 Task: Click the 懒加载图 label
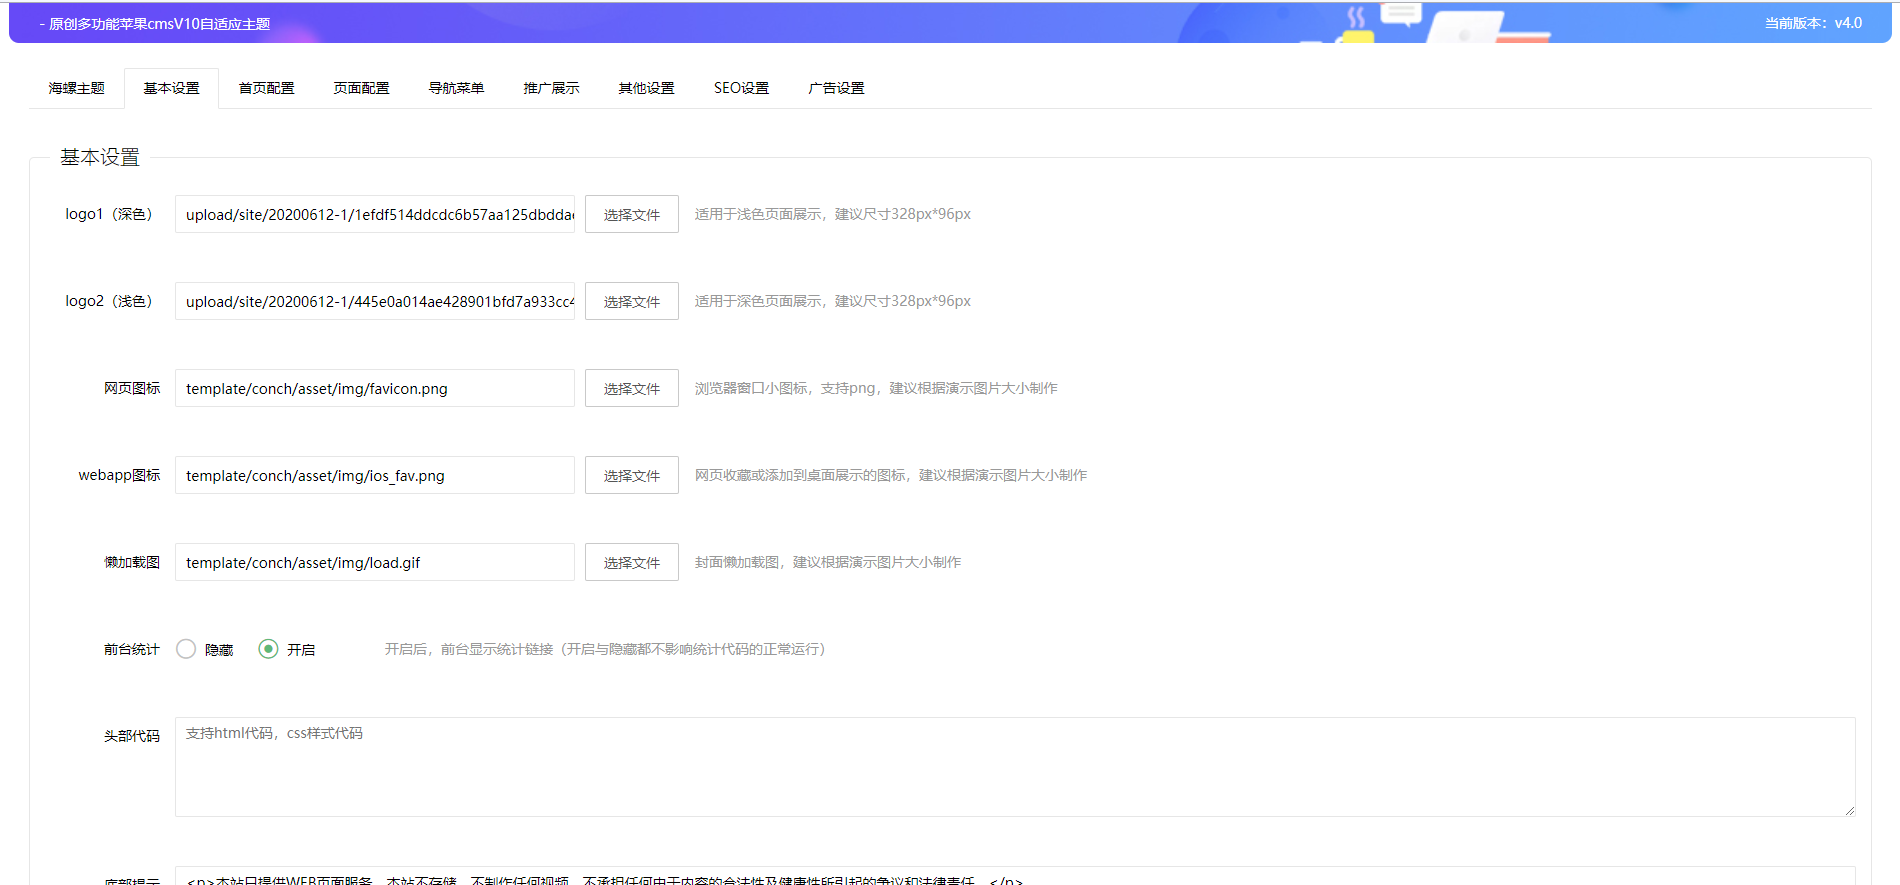(132, 562)
